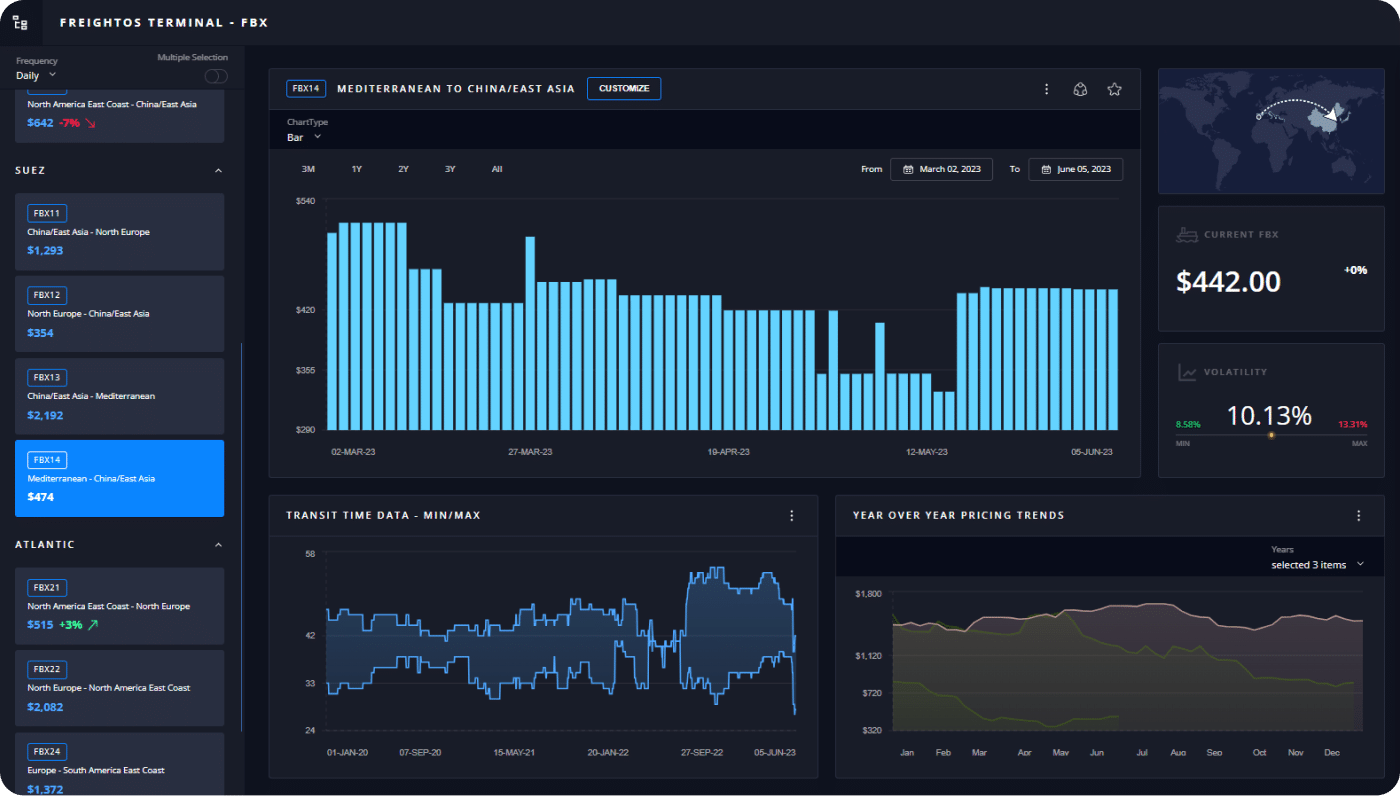Open Year Over Year panel three-dot menu
This screenshot has height=796, width=1400.
(1359, 516)
